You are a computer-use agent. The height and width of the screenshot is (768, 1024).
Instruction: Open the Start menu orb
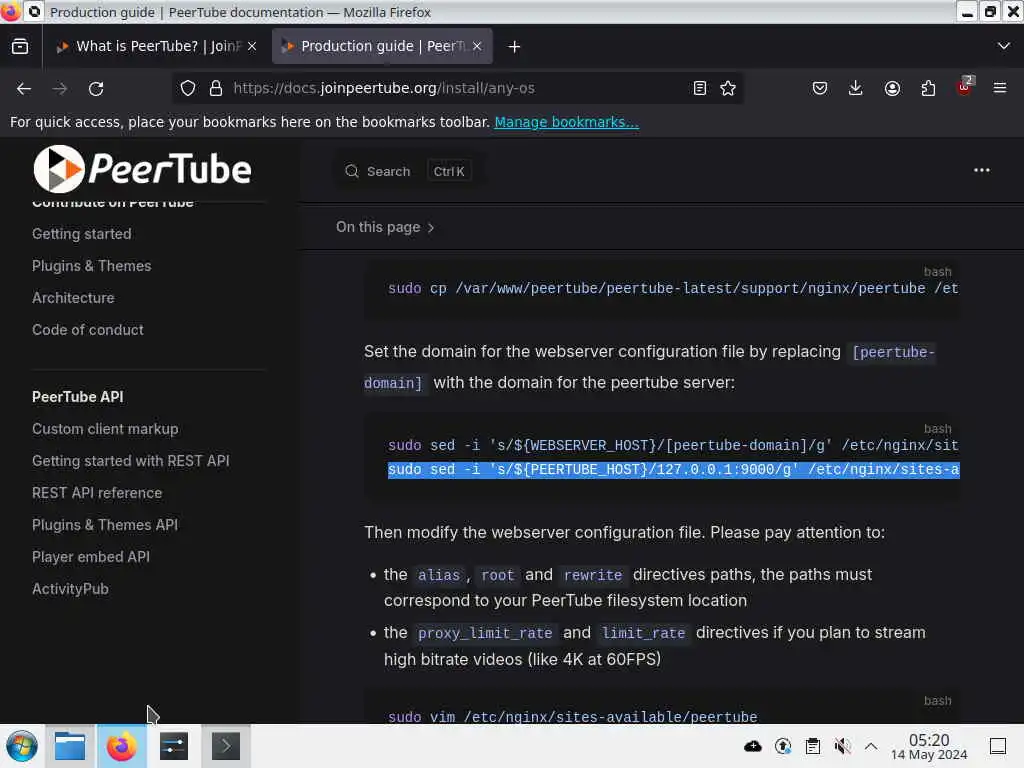[22, 746]
